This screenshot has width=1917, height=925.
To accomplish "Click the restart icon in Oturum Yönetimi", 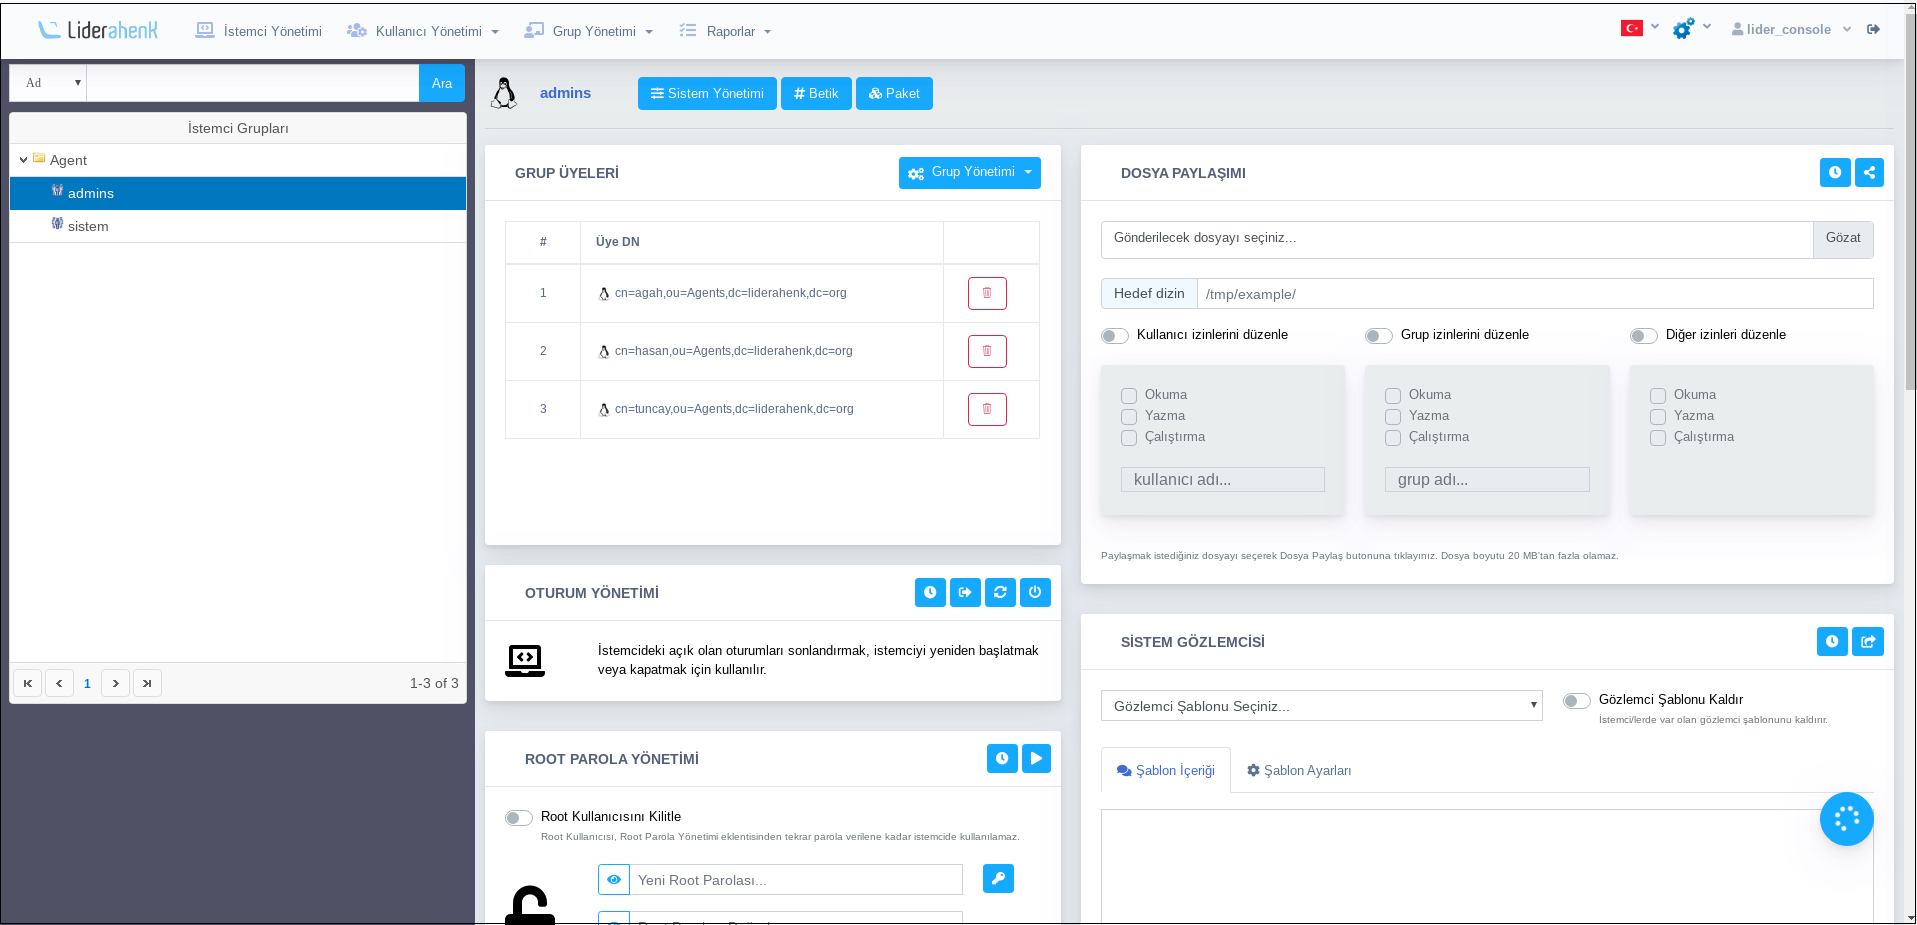I will tap(1000, 593).
